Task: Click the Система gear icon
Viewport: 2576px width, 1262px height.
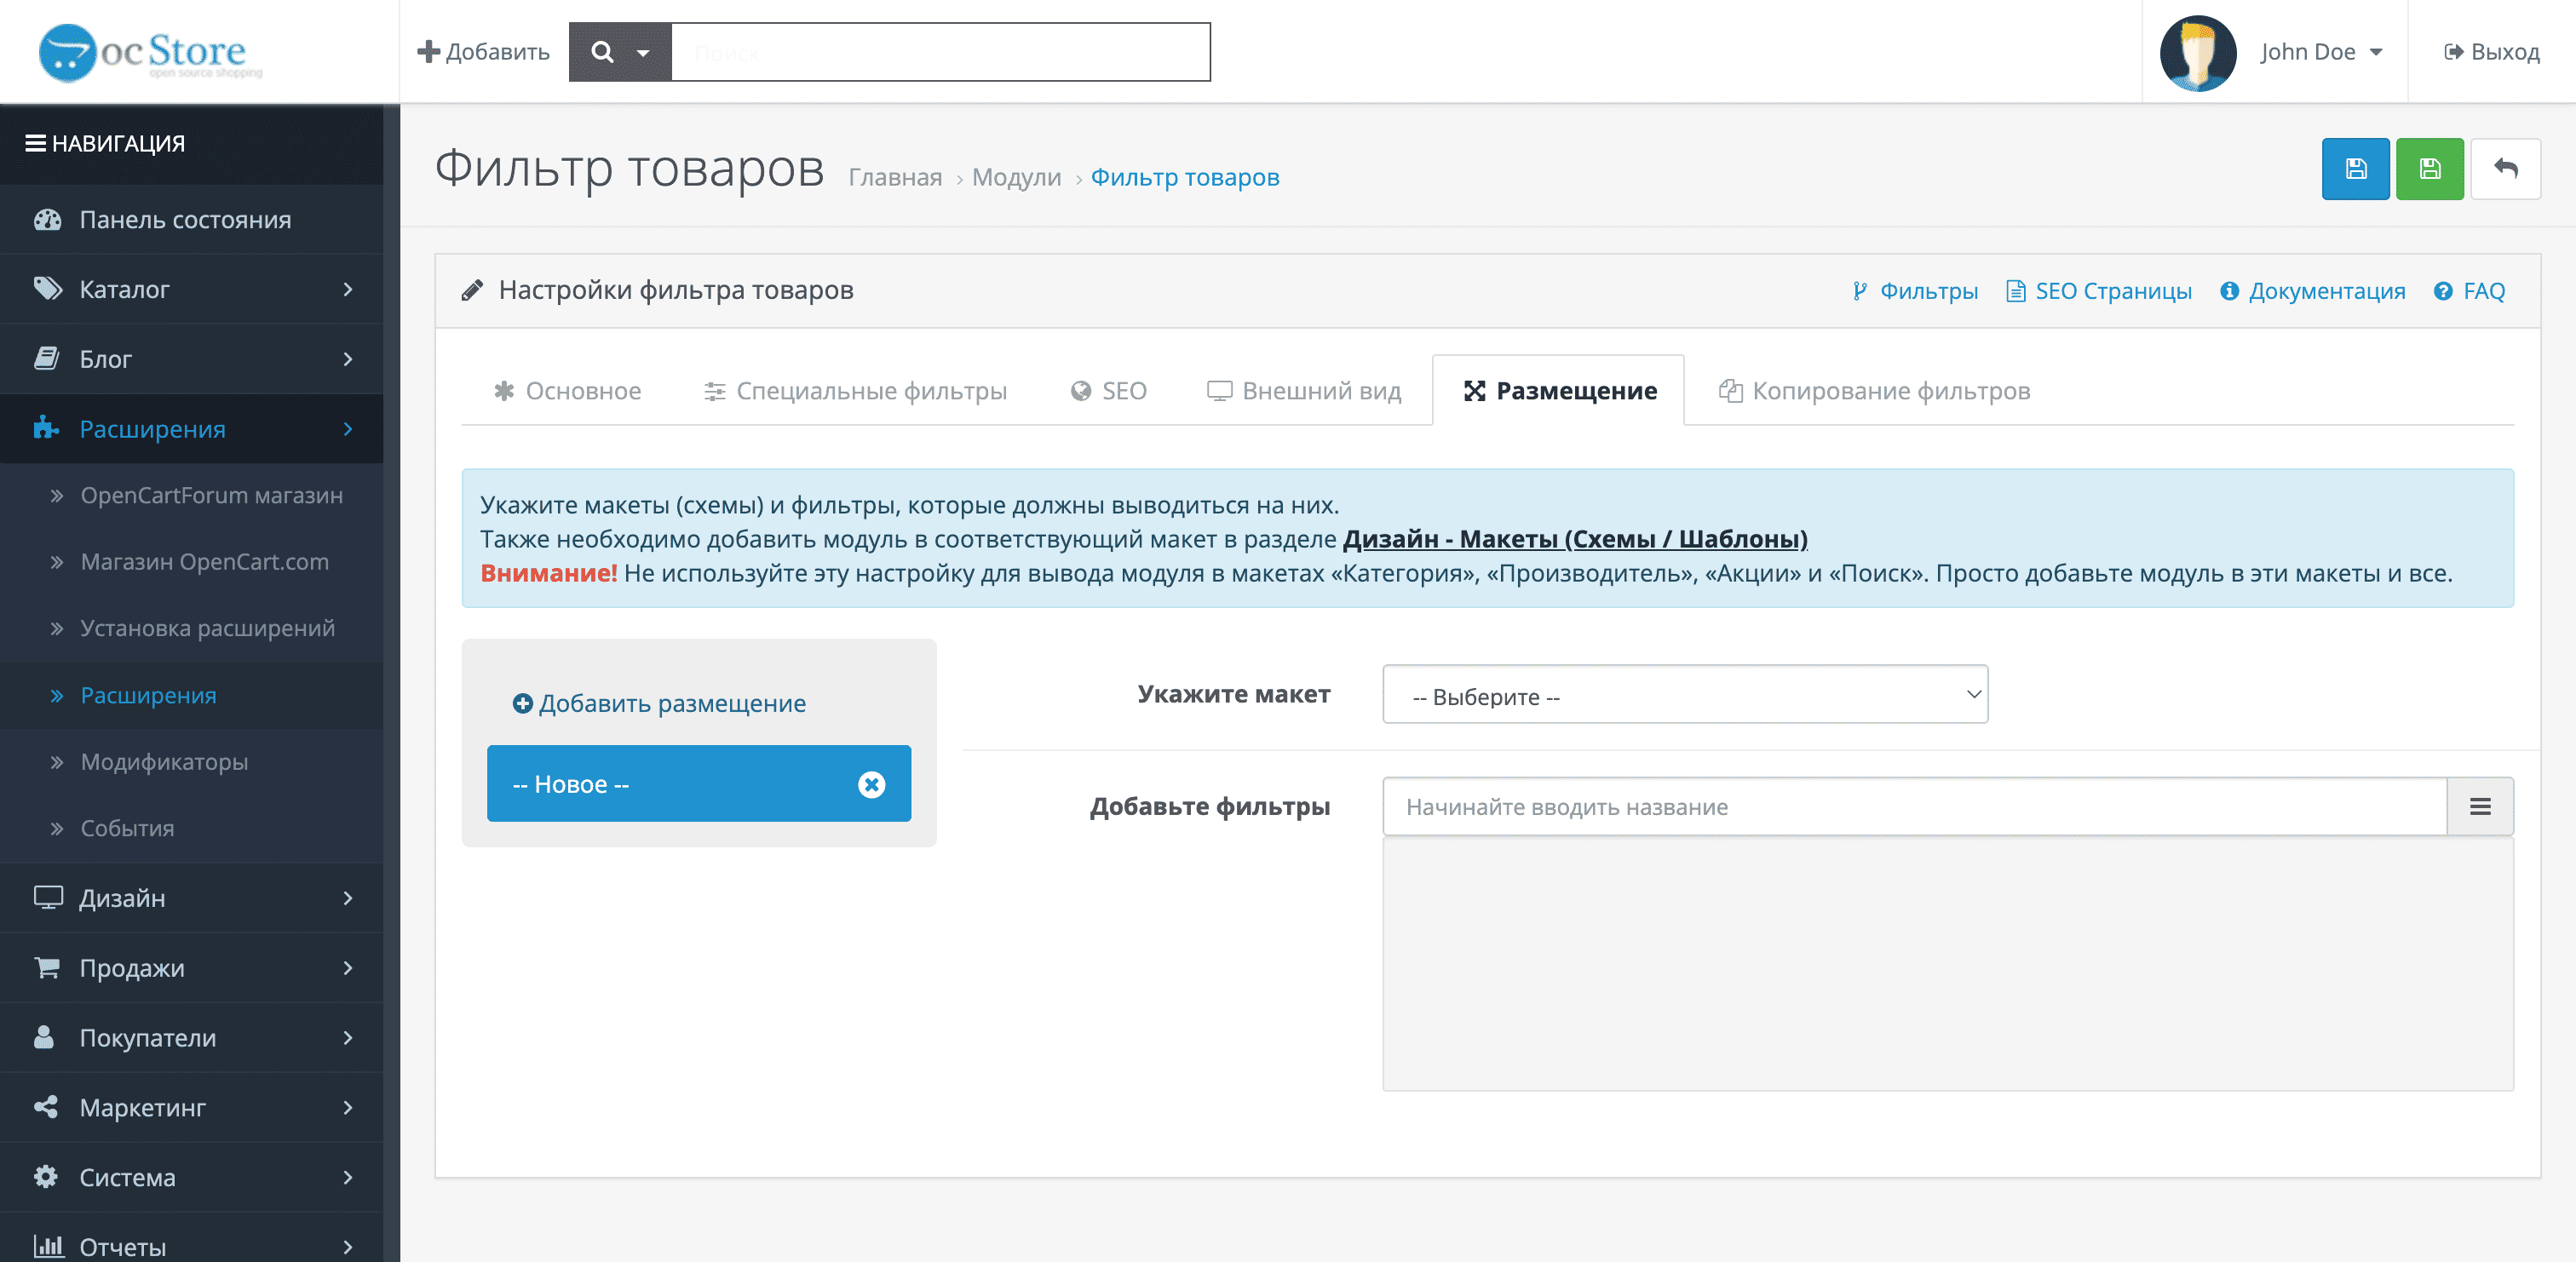Action: pos(46,1177)
